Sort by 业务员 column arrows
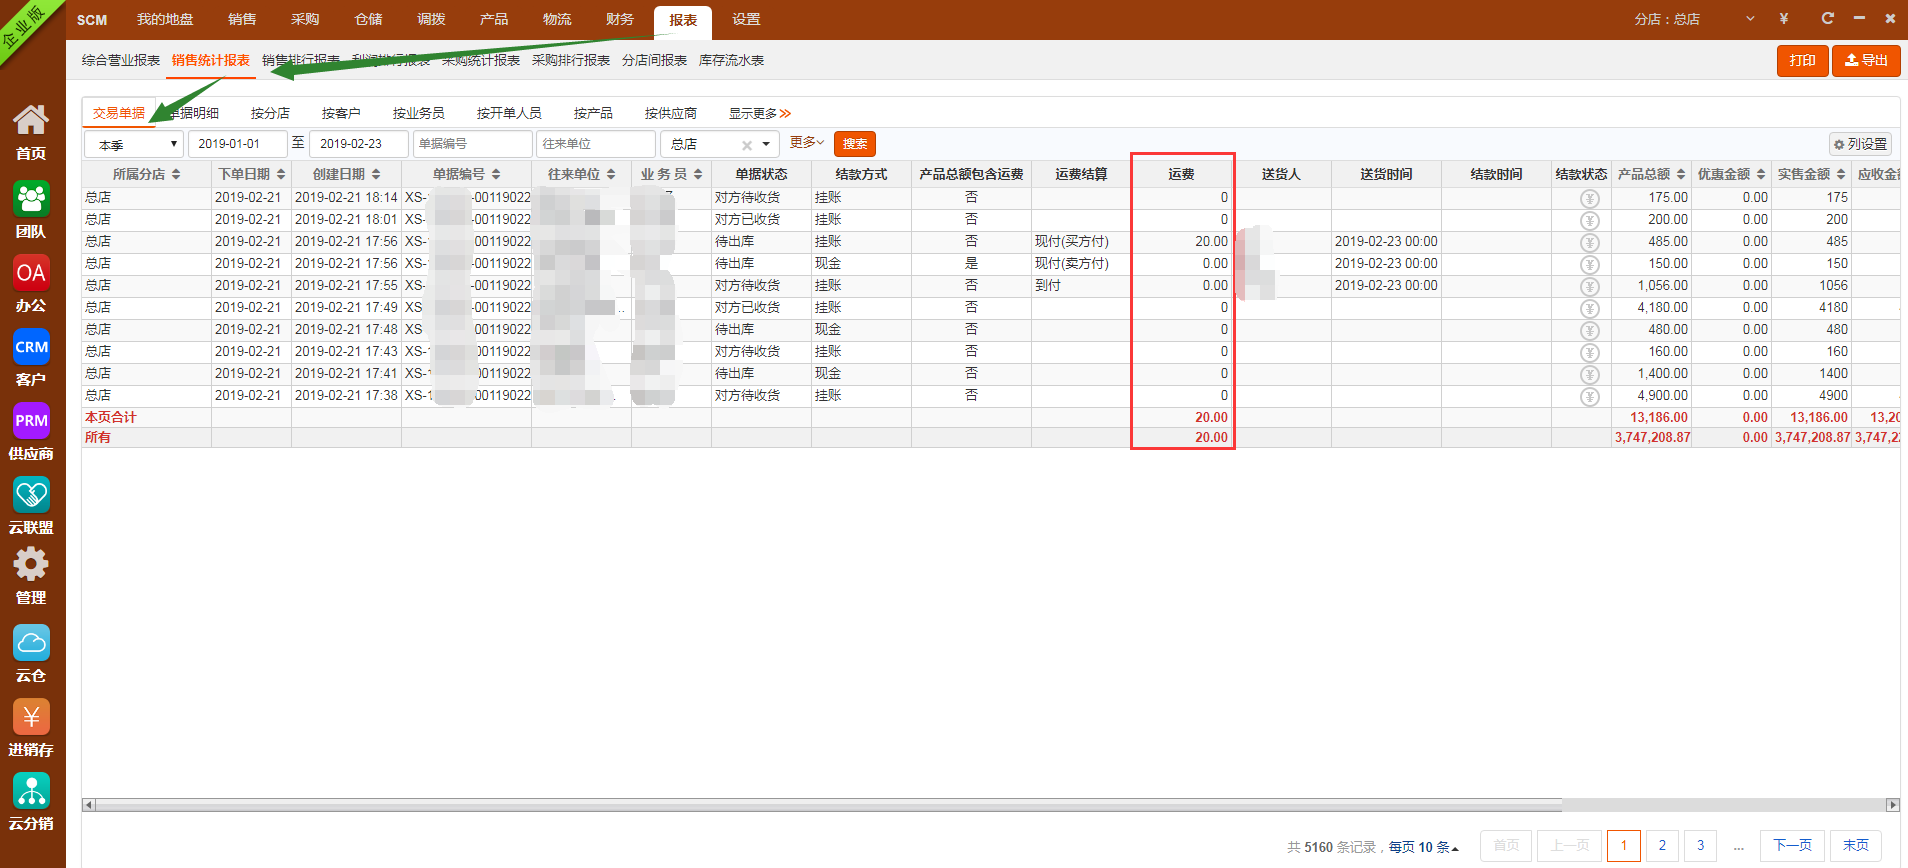Screen dimensions: 1908x868 click(698, 174)
